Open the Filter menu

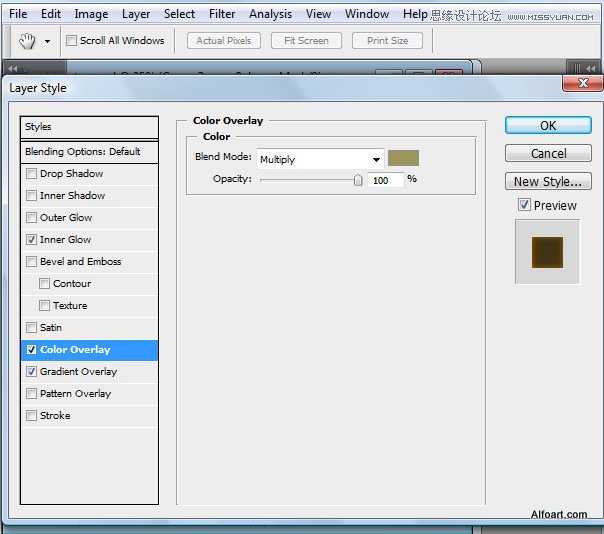(x=222, y=14)
